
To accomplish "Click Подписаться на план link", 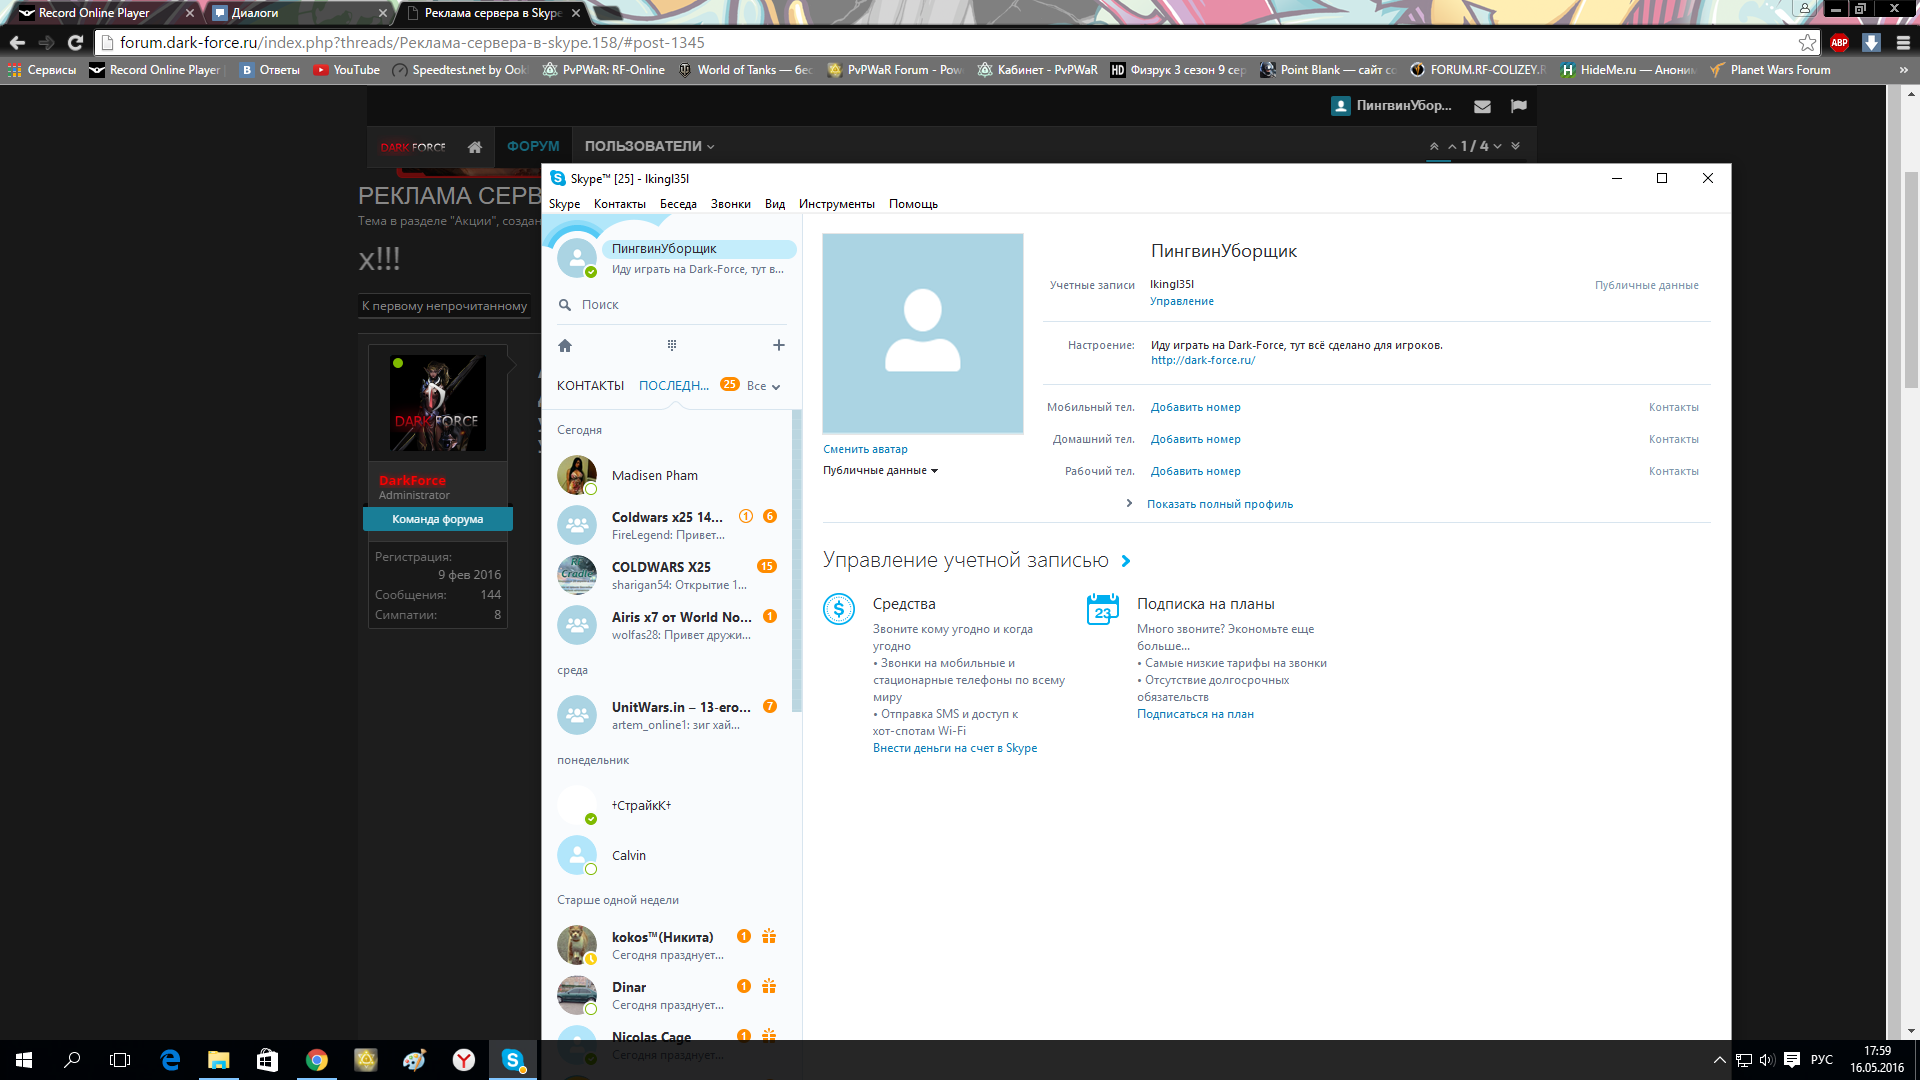I will (x=1195, y=715).
